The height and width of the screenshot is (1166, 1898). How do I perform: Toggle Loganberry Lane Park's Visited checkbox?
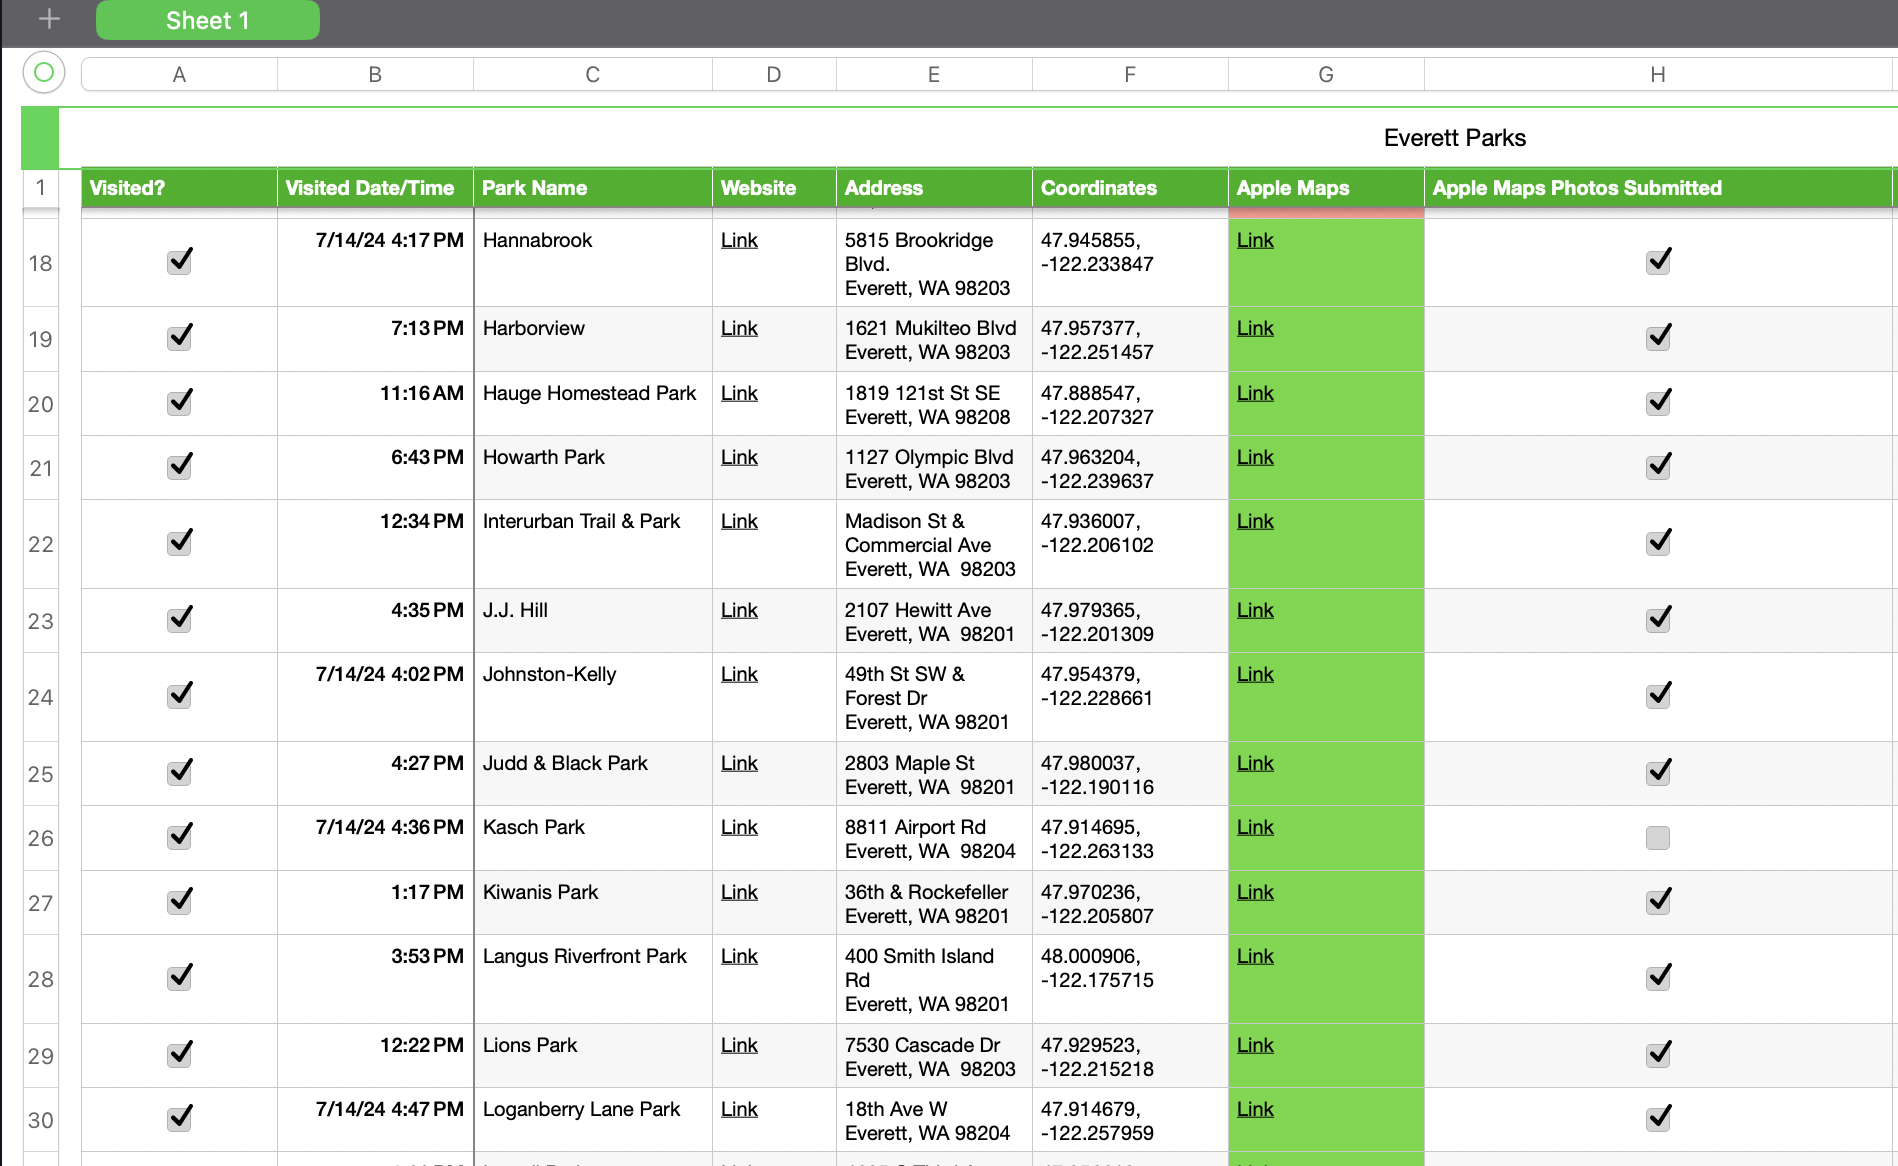click(179, 1119)
